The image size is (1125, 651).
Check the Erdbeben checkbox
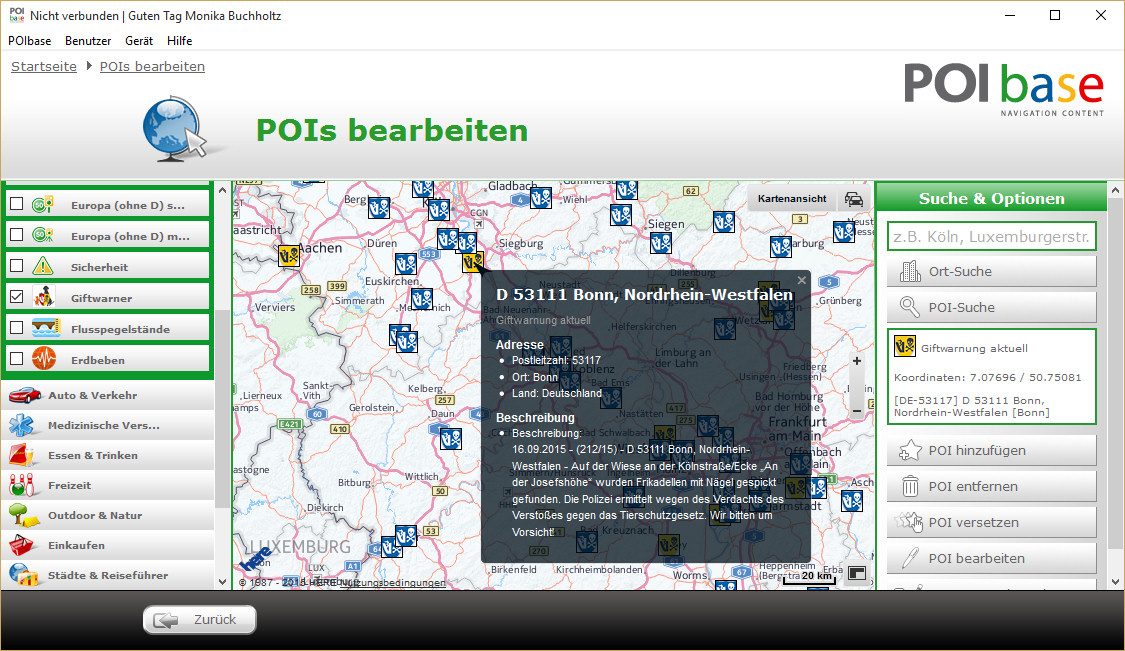pos(16,359)
